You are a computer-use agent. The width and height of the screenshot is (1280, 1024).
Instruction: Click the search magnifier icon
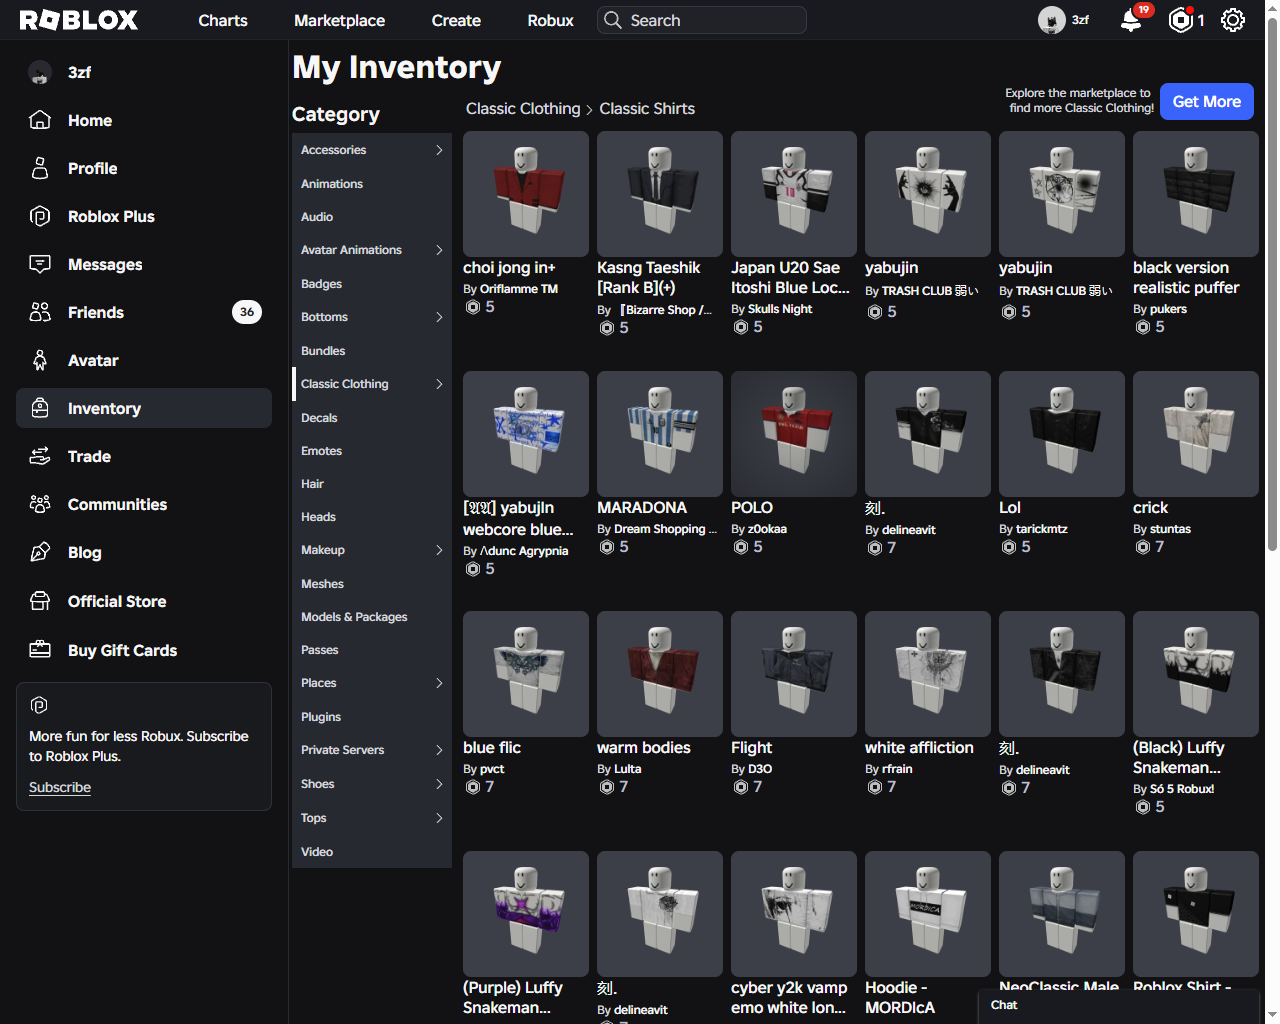coord(613,20)
